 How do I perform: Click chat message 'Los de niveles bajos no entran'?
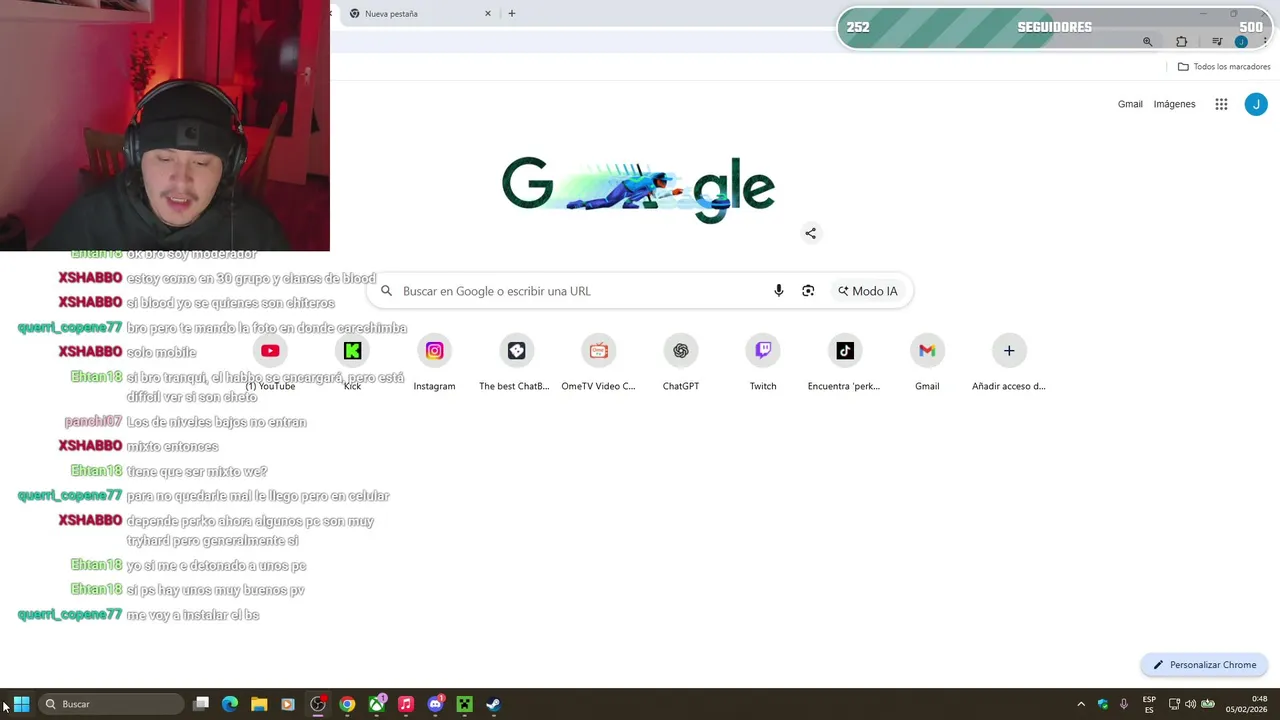point(216,422)
